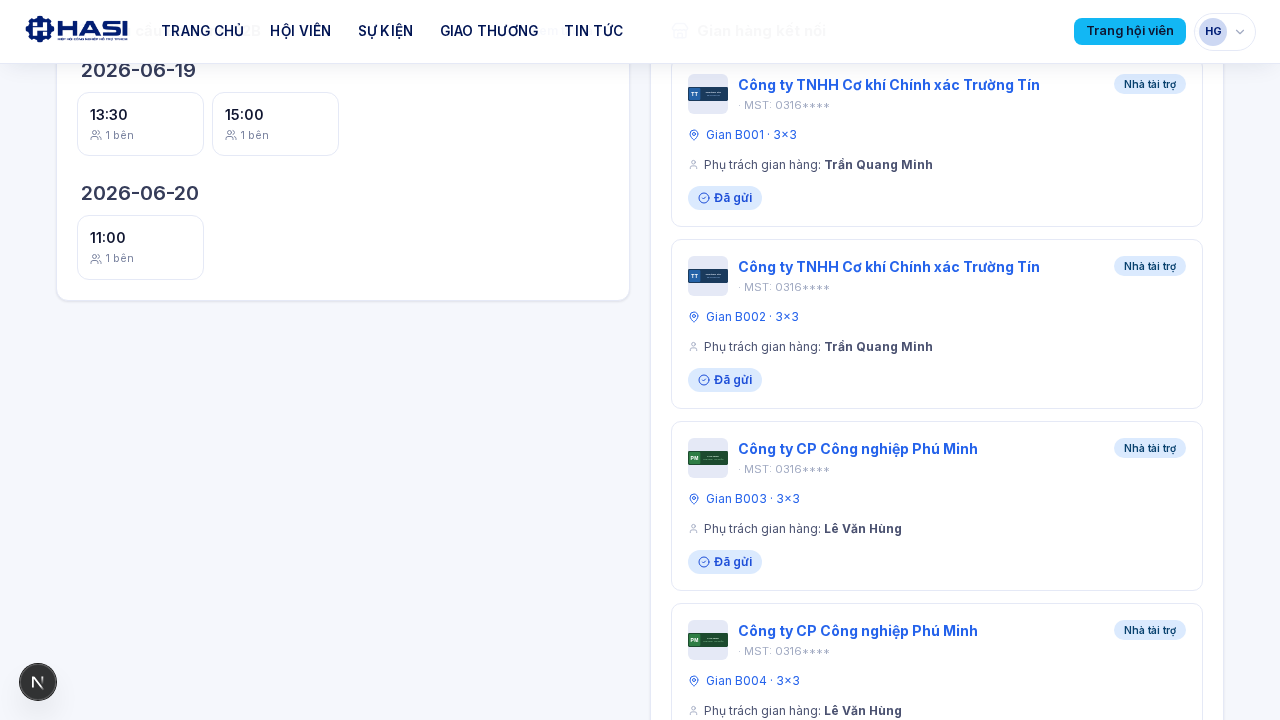Image resolution: width=1280 pixels, height=720 pixels.
Task: Open the TRANG CHỦ menu item
Action: tap(203, 31)
